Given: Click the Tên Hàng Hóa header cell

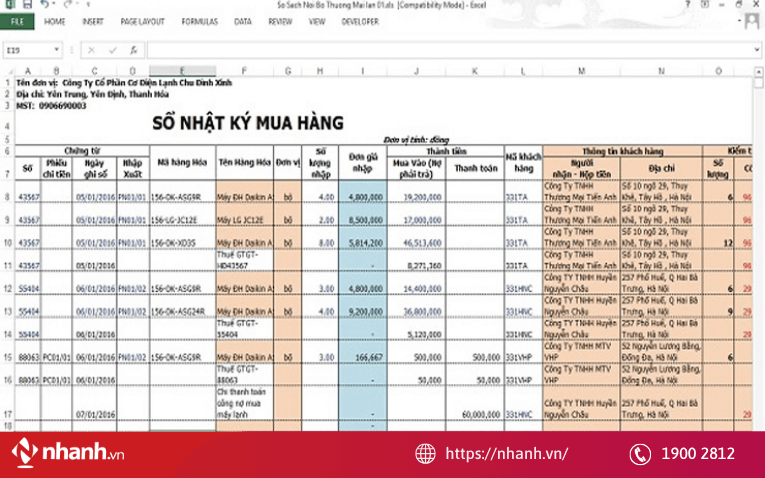Looking at the screenshot, I should click(x=244, y=163).
